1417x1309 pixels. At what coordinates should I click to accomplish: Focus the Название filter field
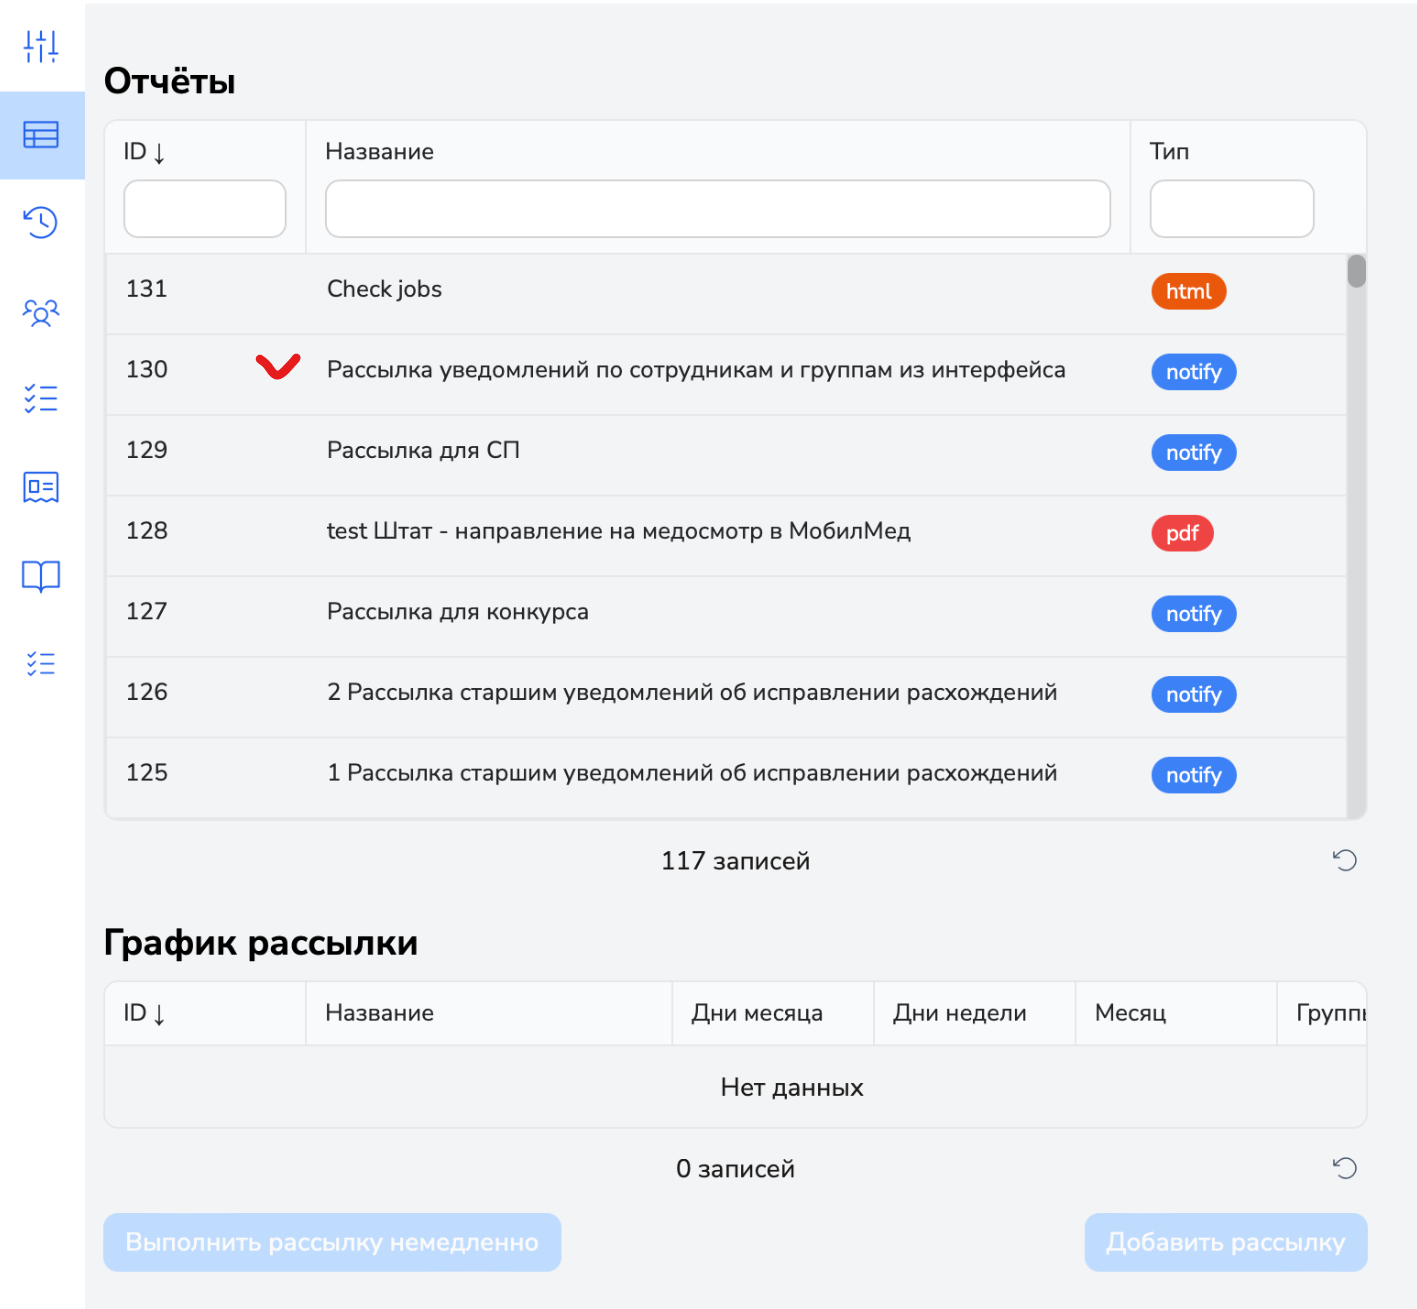pos(717,209)
